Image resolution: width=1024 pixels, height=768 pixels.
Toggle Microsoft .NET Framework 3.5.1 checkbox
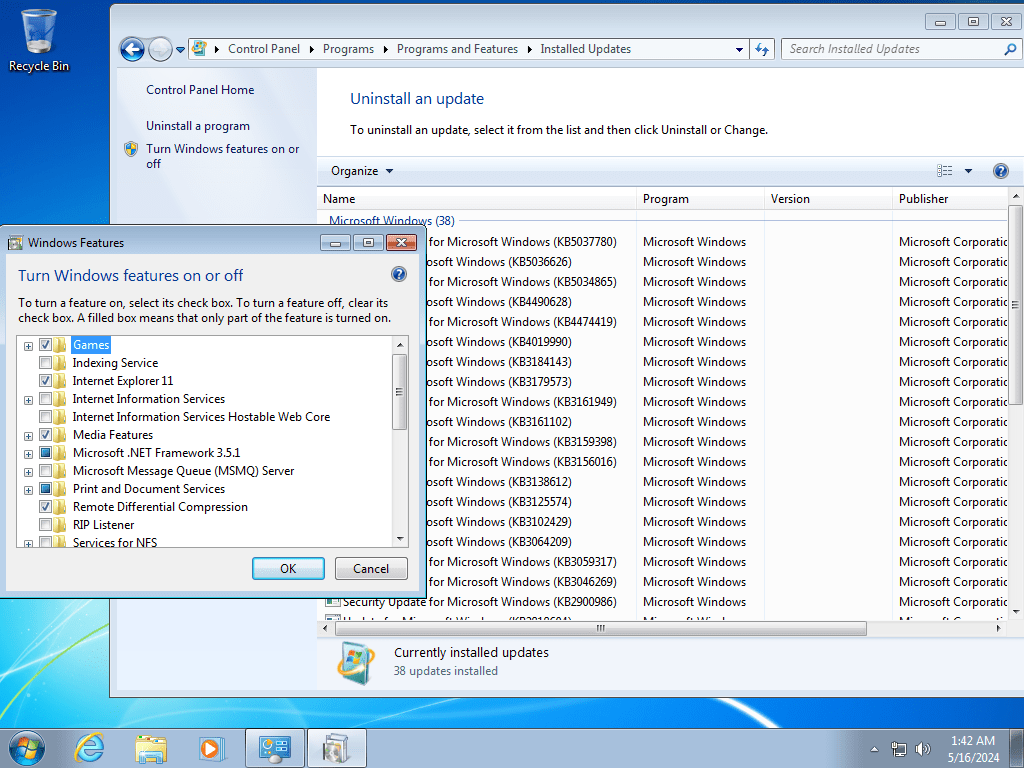[x=46, y=453]
